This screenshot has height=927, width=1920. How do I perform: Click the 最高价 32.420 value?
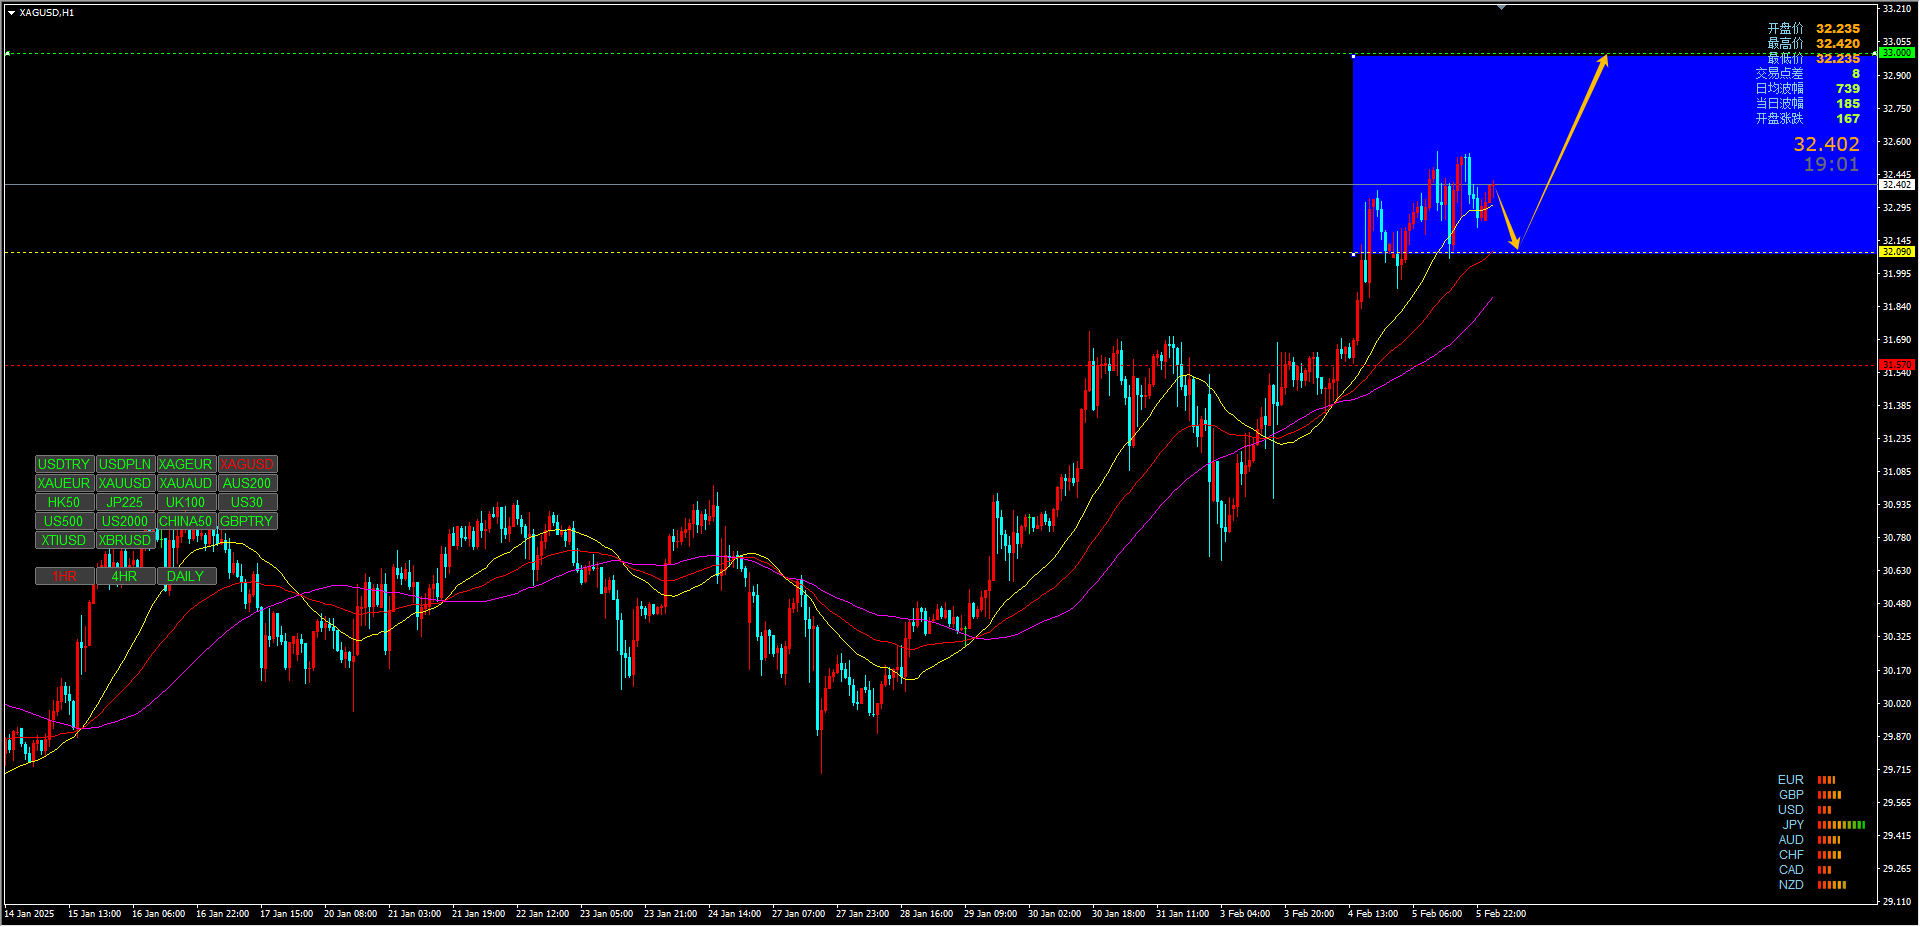pos(1838,44)
